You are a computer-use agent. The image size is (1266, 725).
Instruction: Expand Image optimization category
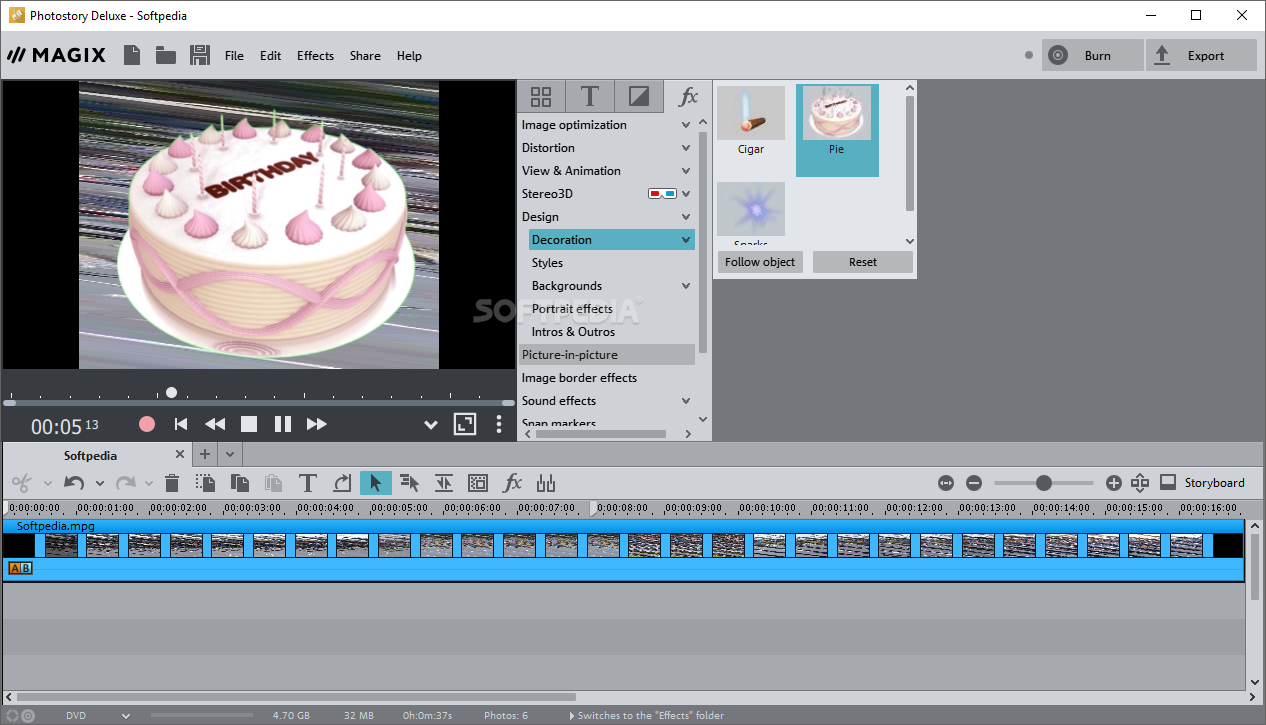pos(686,125)
